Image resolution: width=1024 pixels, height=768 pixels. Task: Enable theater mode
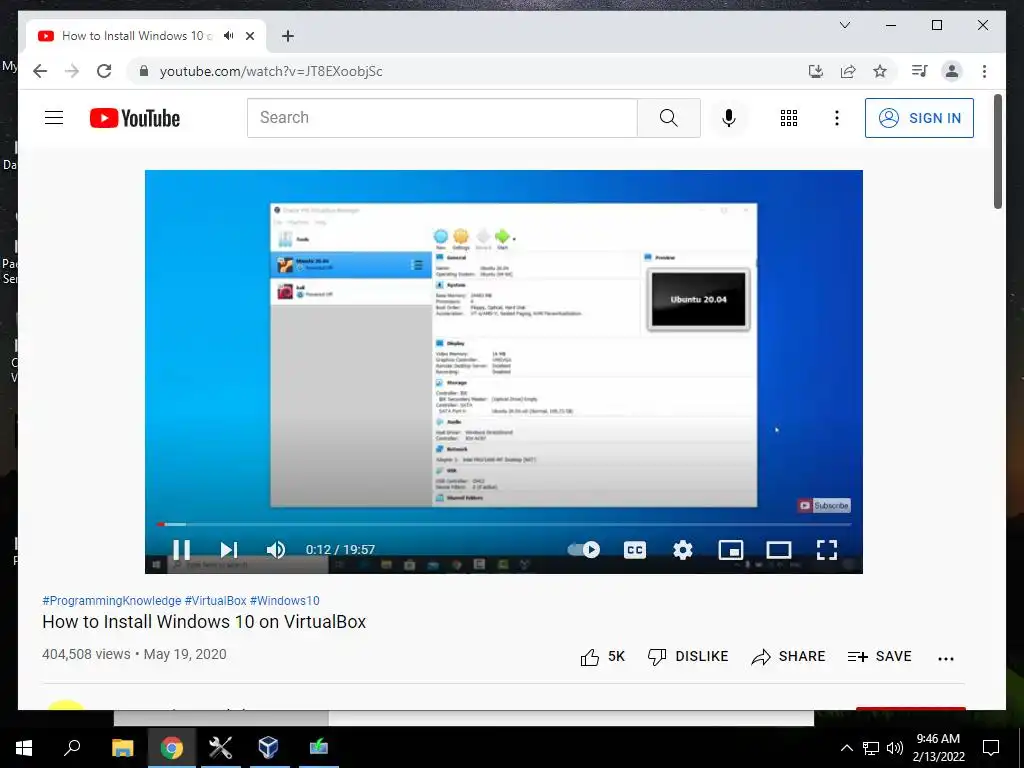[778, 550]
